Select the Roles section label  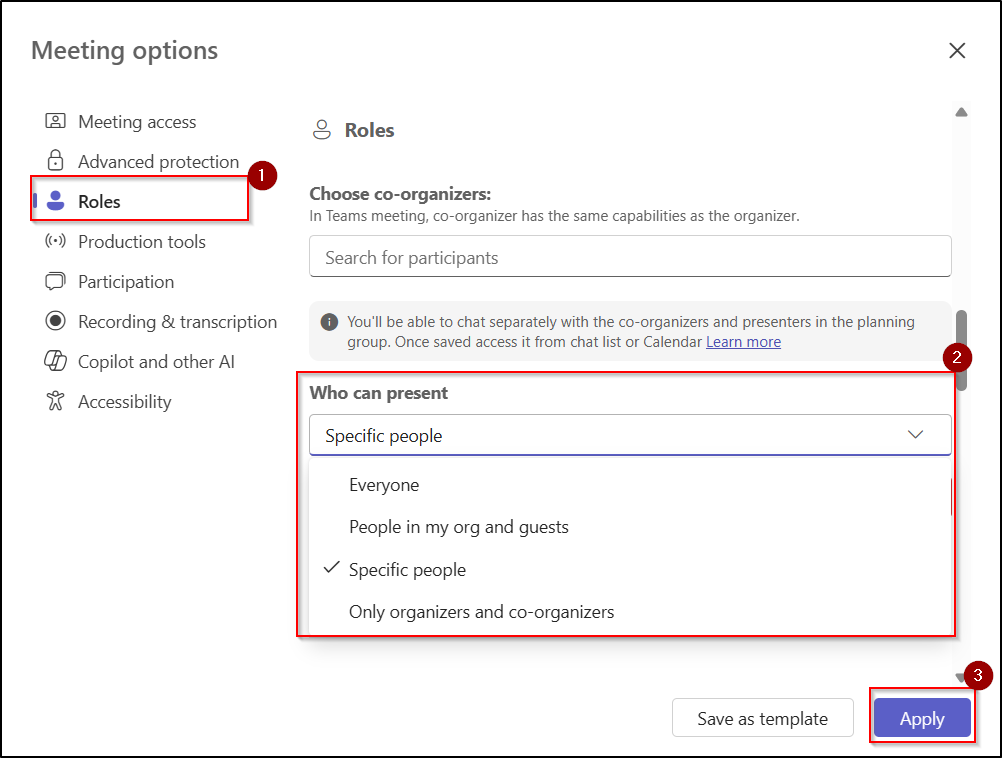pyautogui.click(x=99, y=202)
